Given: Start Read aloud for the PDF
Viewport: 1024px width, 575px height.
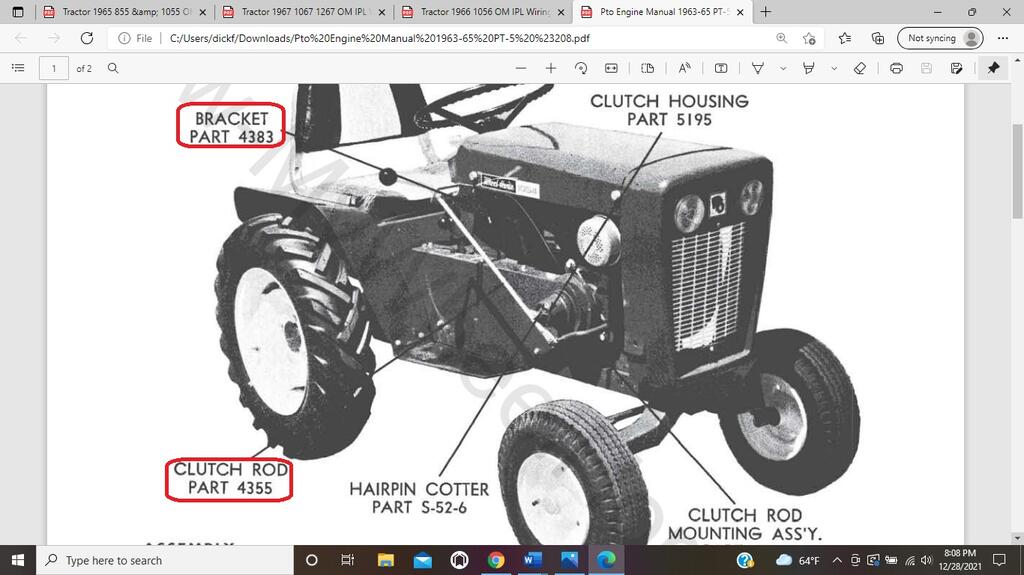Looking at the screenshot, I should [x=684, y=68].
